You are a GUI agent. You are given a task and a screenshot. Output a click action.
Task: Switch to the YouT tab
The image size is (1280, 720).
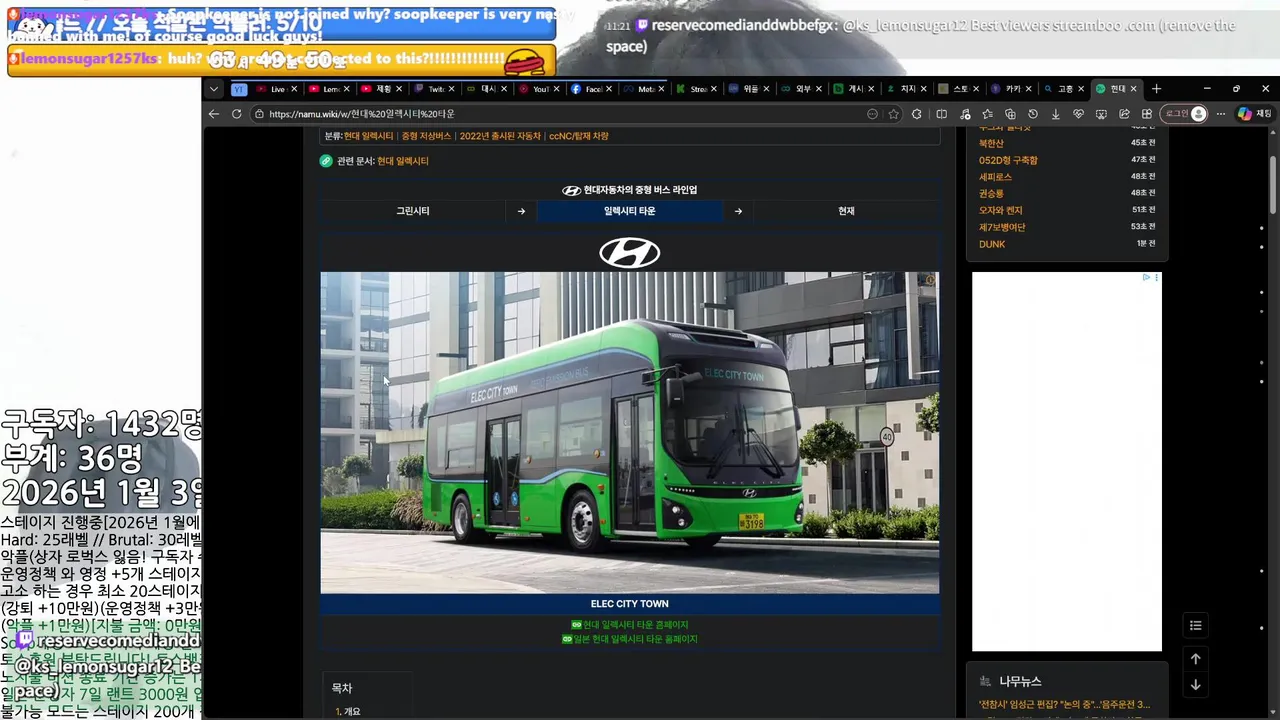(x=538, y=89)
